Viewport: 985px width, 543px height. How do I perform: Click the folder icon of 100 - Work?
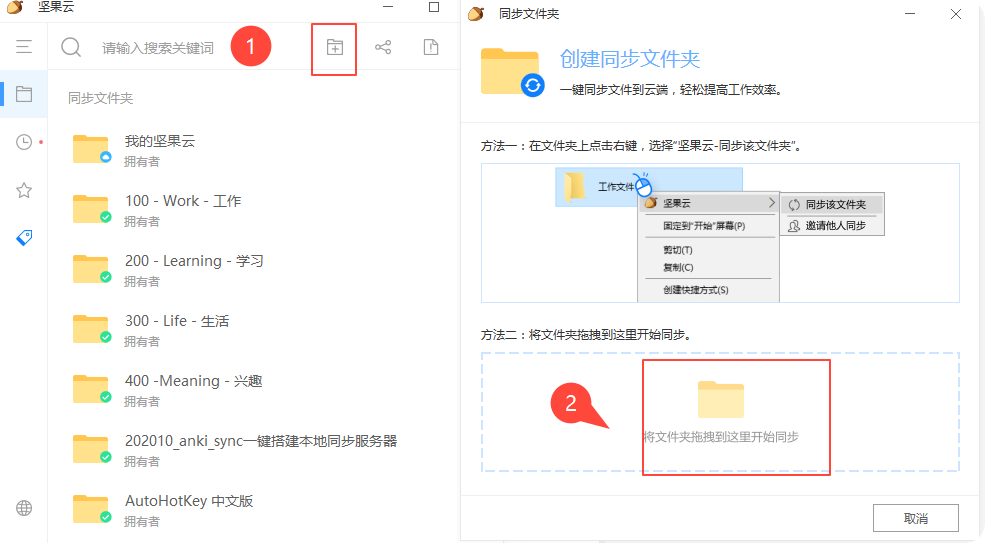[92, 209]
